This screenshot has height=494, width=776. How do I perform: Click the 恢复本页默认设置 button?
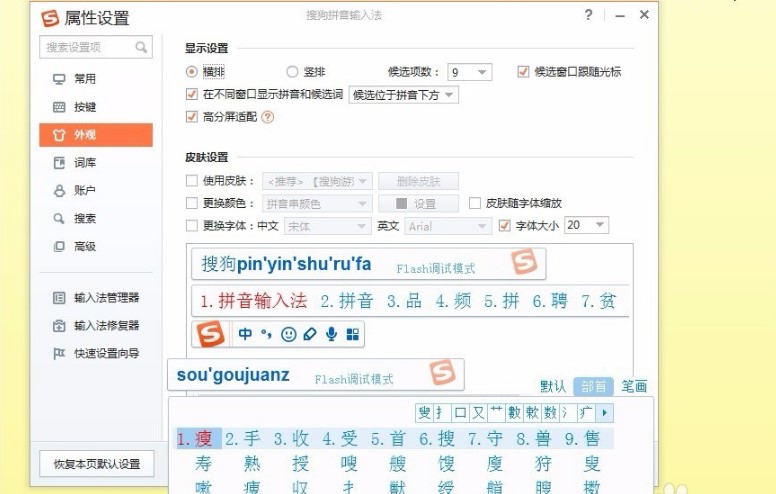point(97,464)
